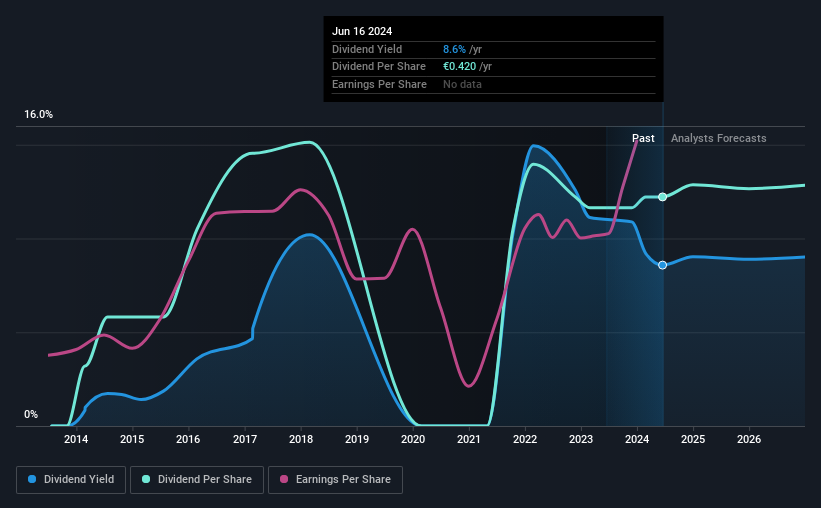Click the 16.0% y-axis label
This screenshot has height=508, width=821.
click(38, 115)
